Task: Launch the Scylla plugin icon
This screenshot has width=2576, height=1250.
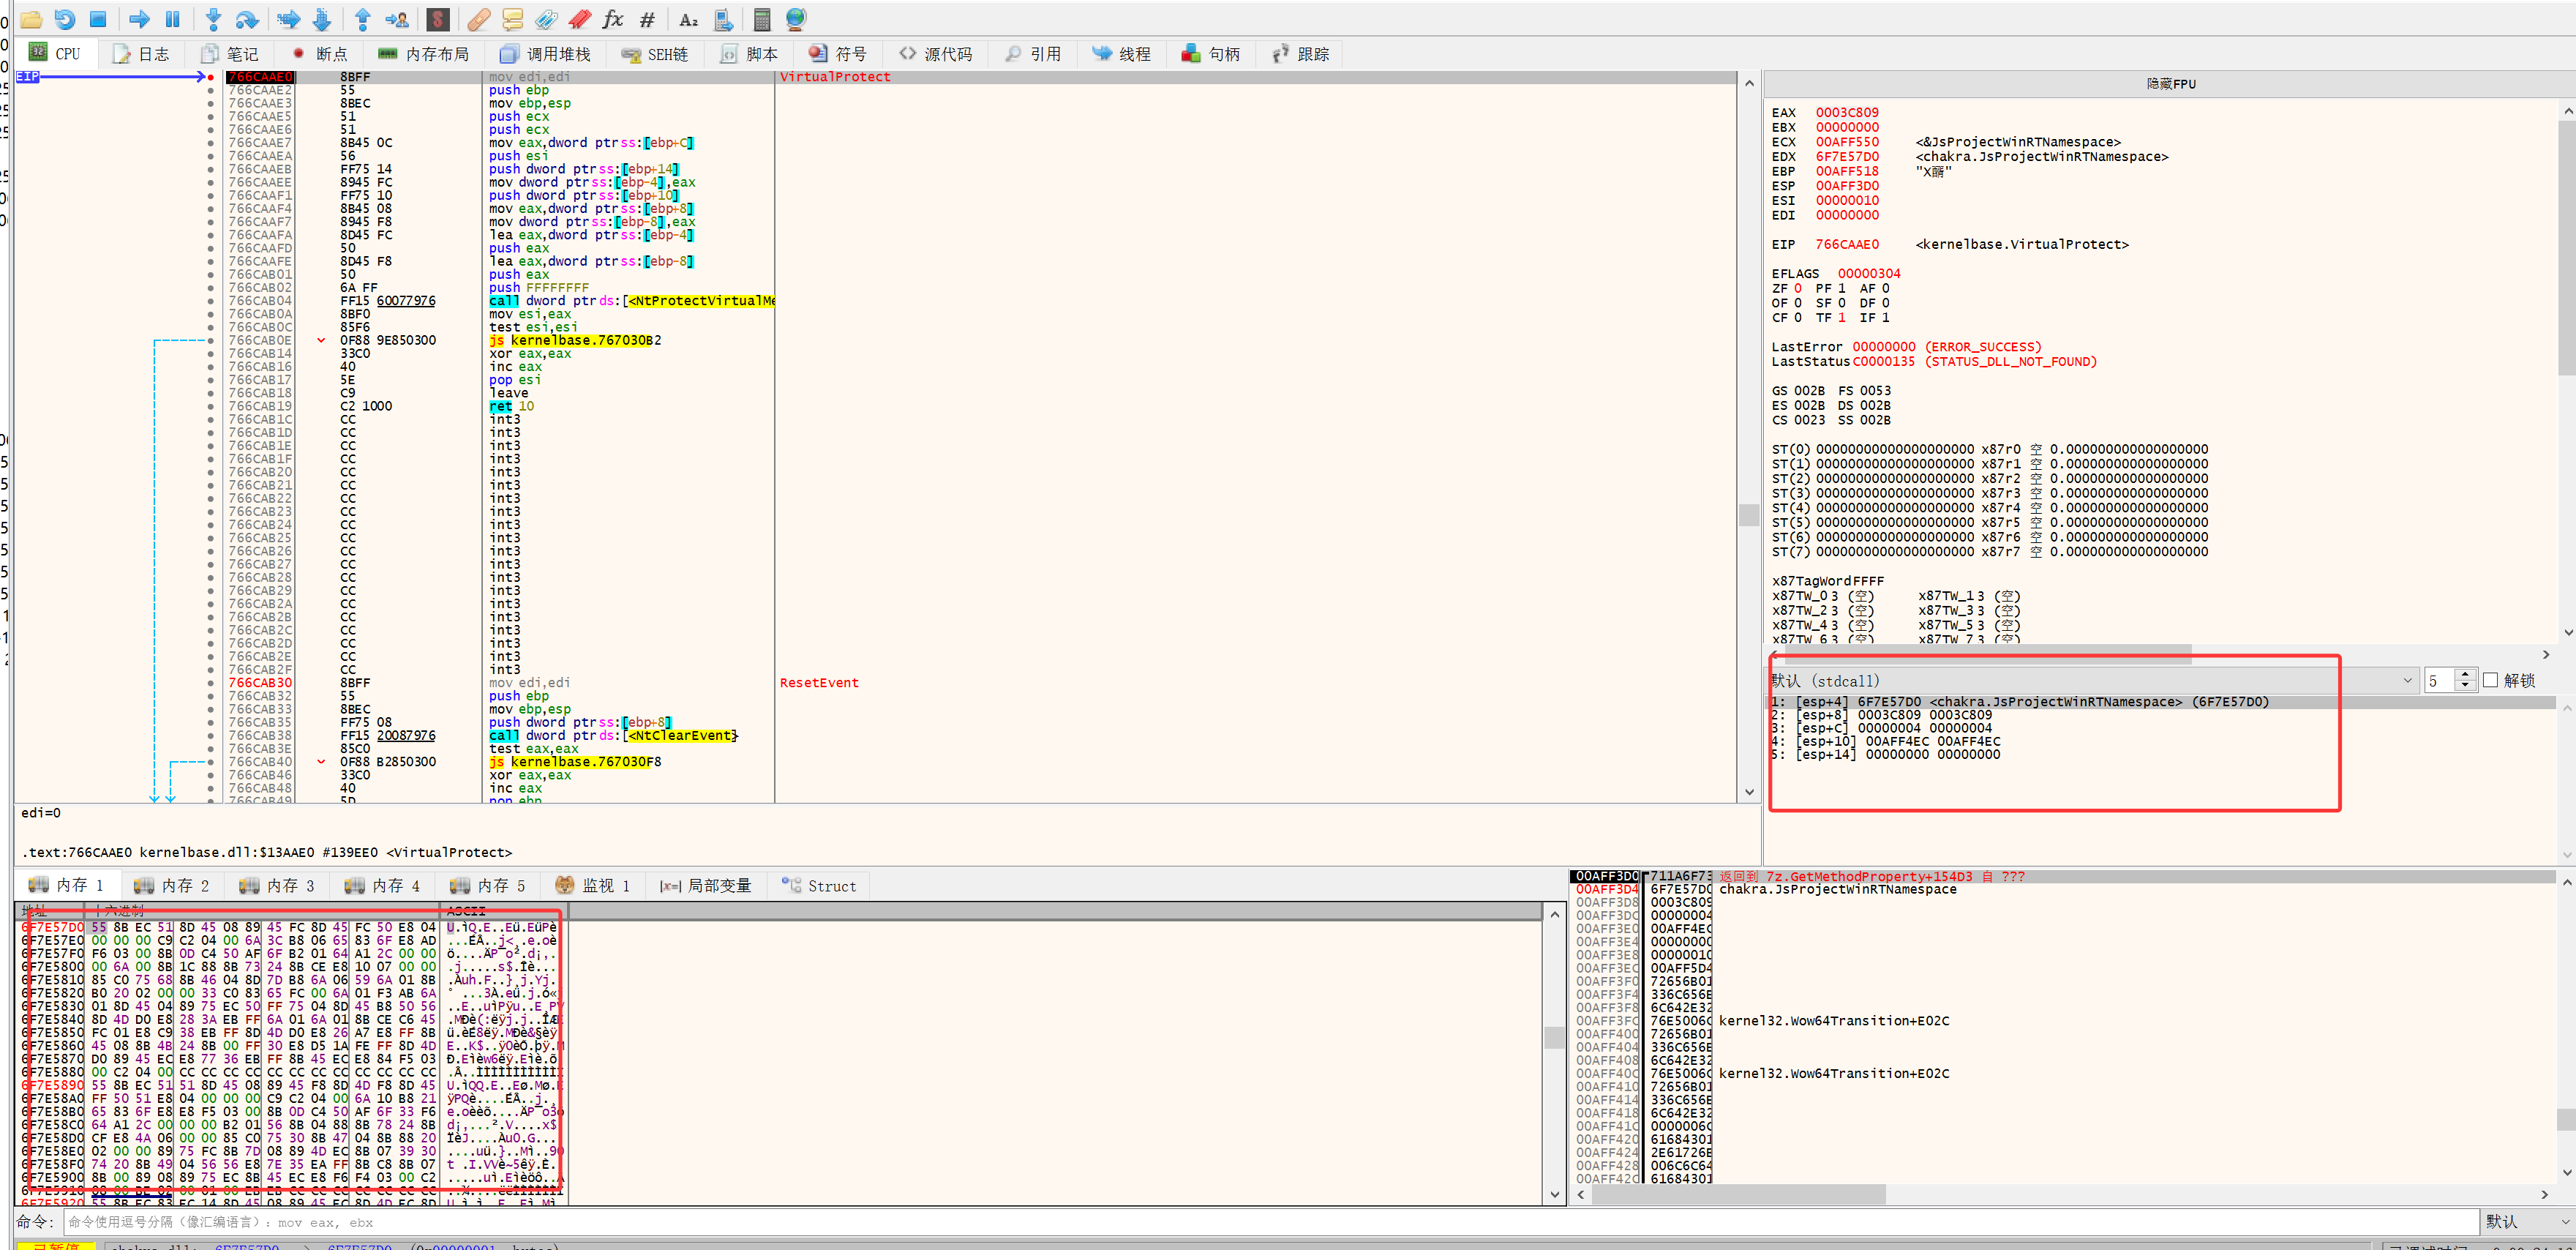Action: (x=437, y=19)
